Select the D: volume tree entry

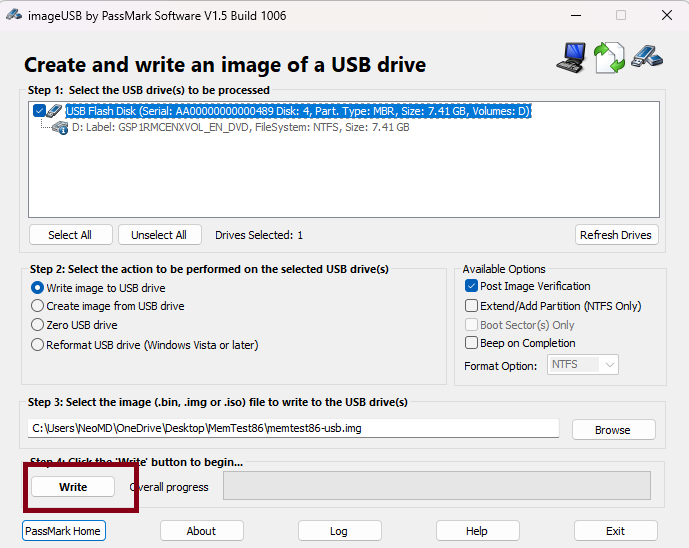click(240, 128)
